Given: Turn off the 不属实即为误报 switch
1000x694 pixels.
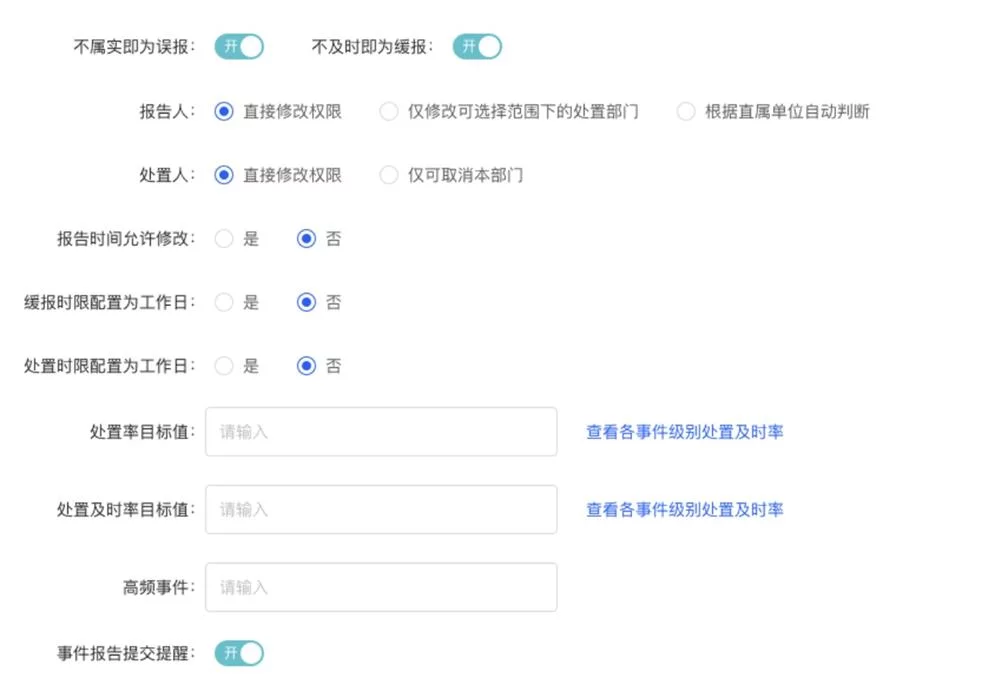Looking at the screenshot, I should 238,46.
